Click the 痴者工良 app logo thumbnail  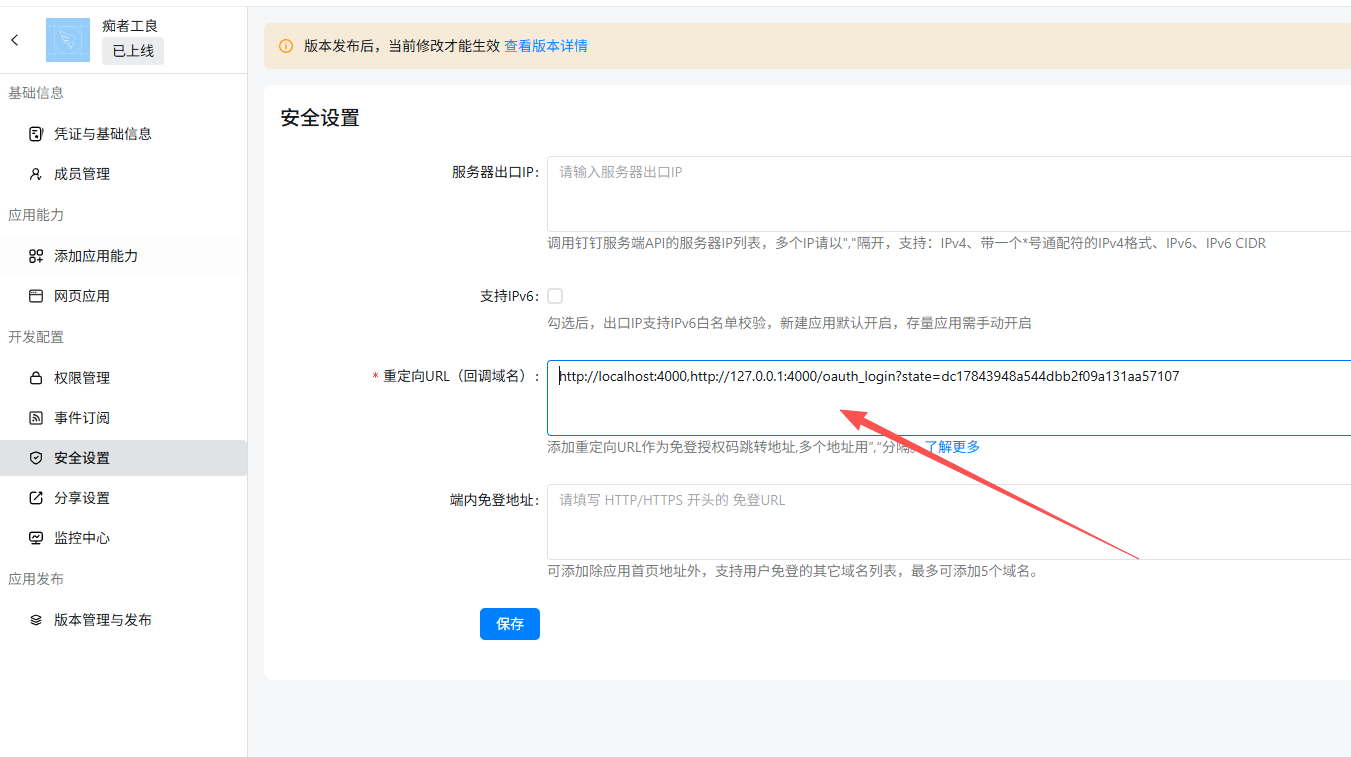click(68, 40)
